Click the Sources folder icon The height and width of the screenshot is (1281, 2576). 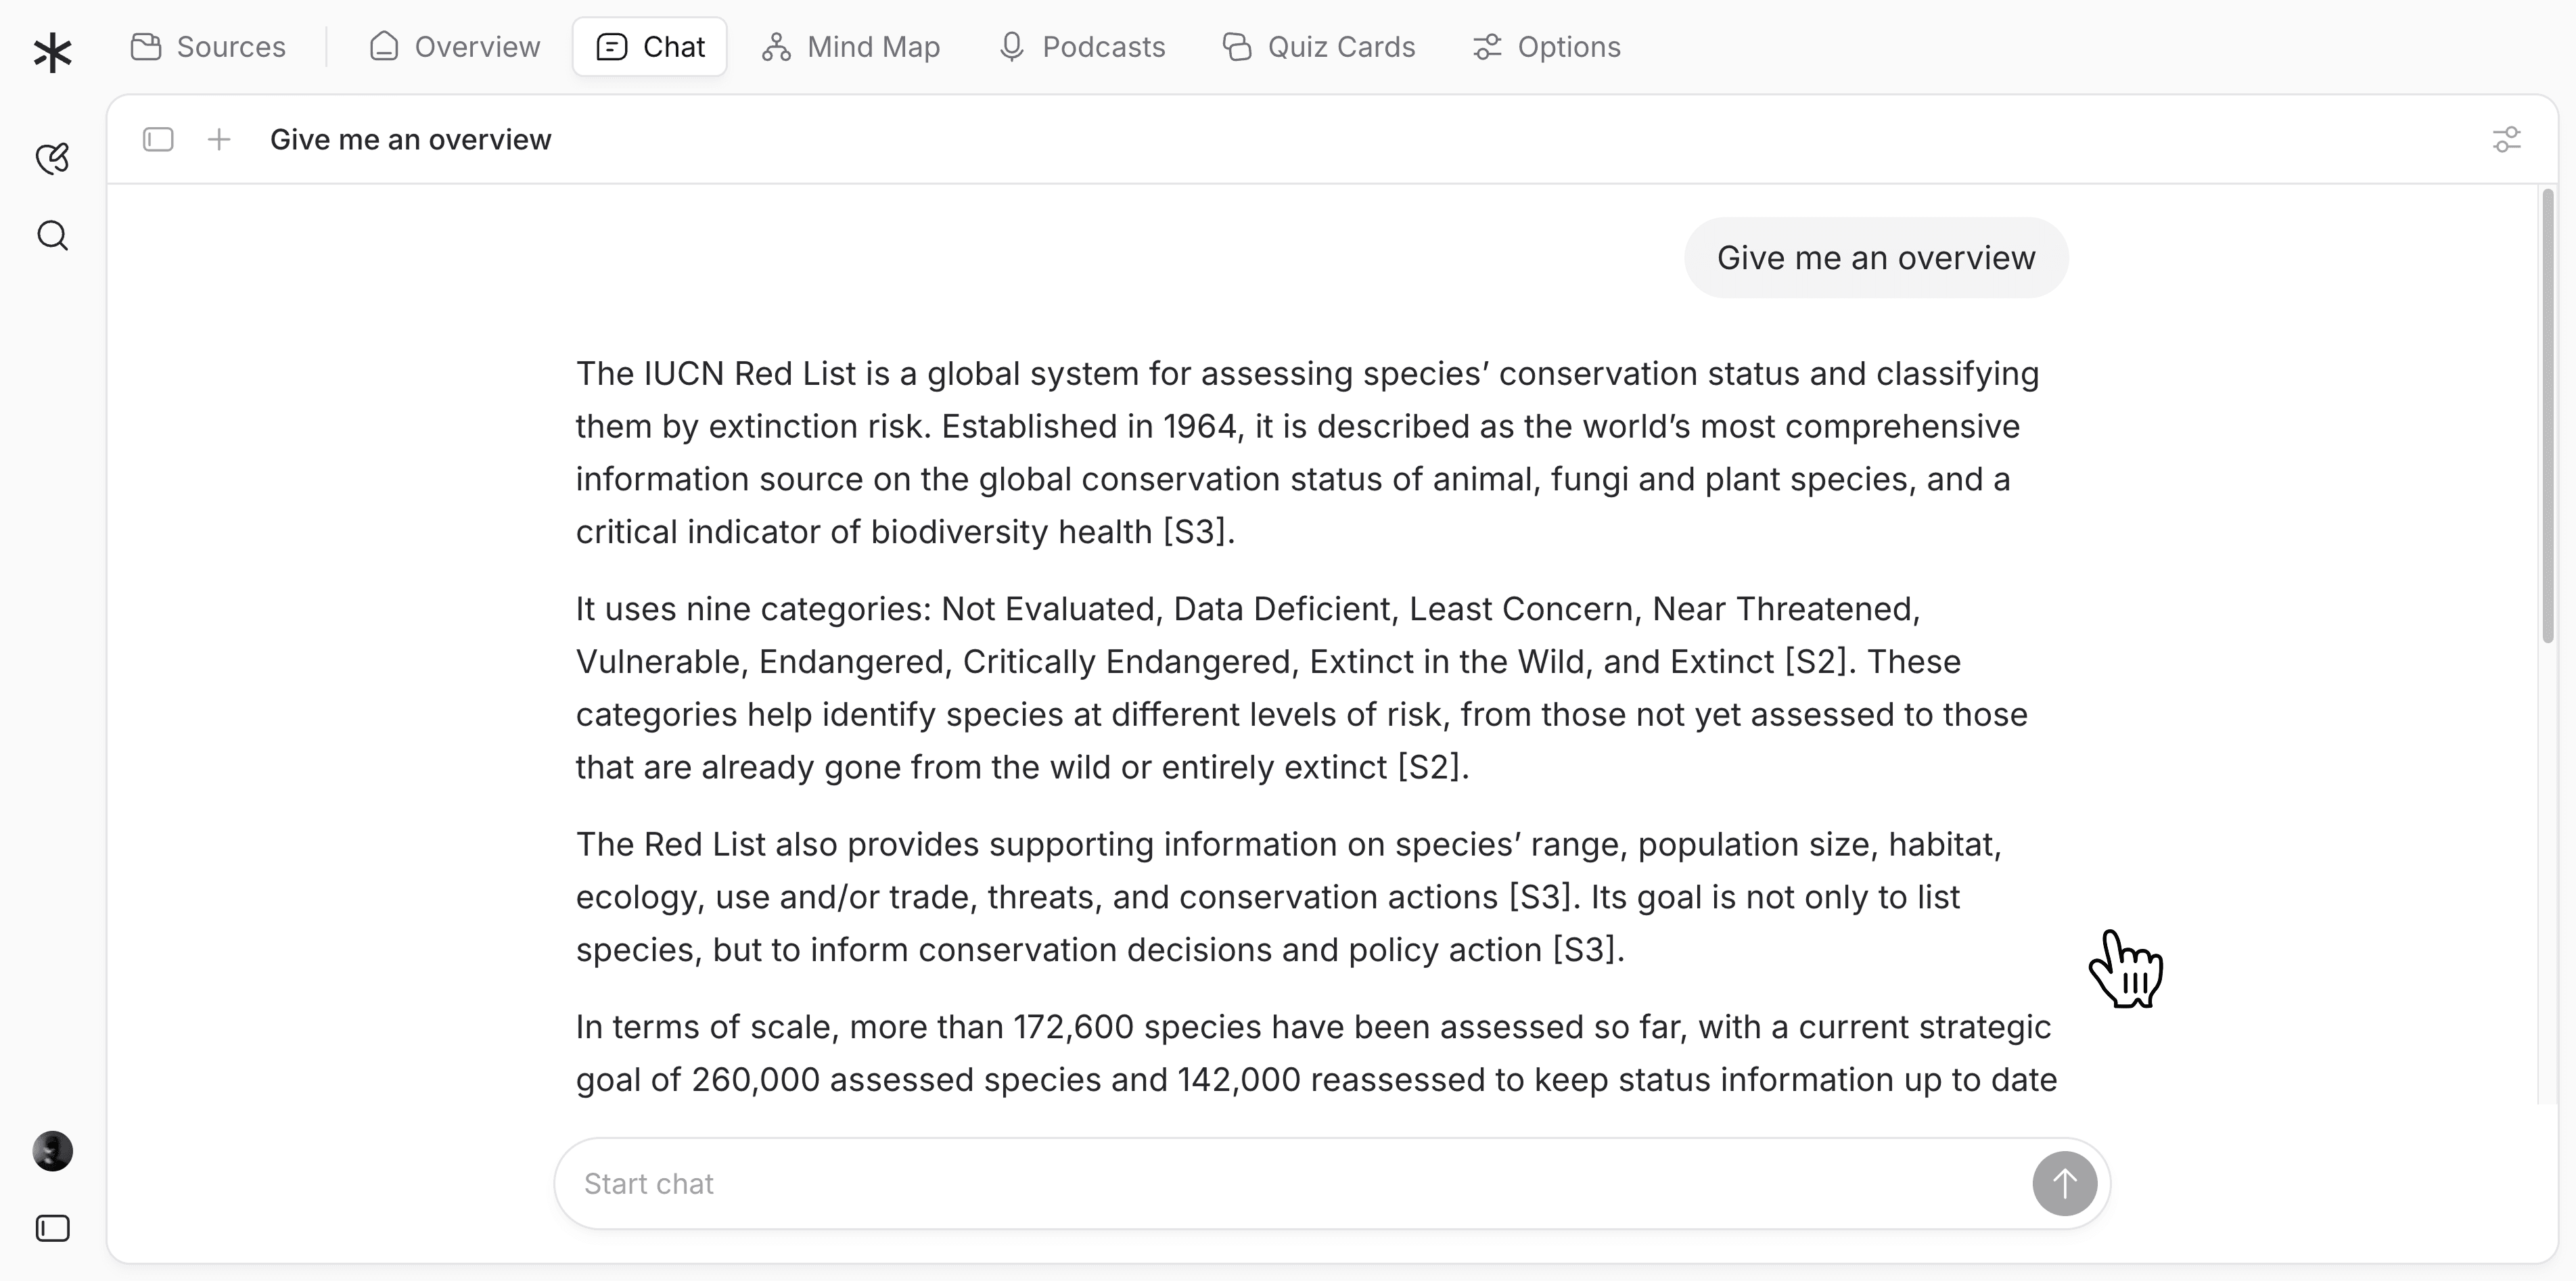(x=146, y=47)
